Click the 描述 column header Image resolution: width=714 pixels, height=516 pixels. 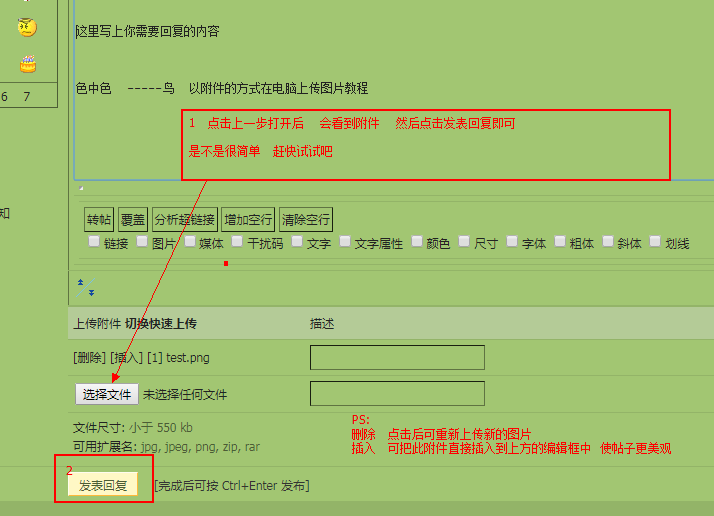tap(322, 324)
